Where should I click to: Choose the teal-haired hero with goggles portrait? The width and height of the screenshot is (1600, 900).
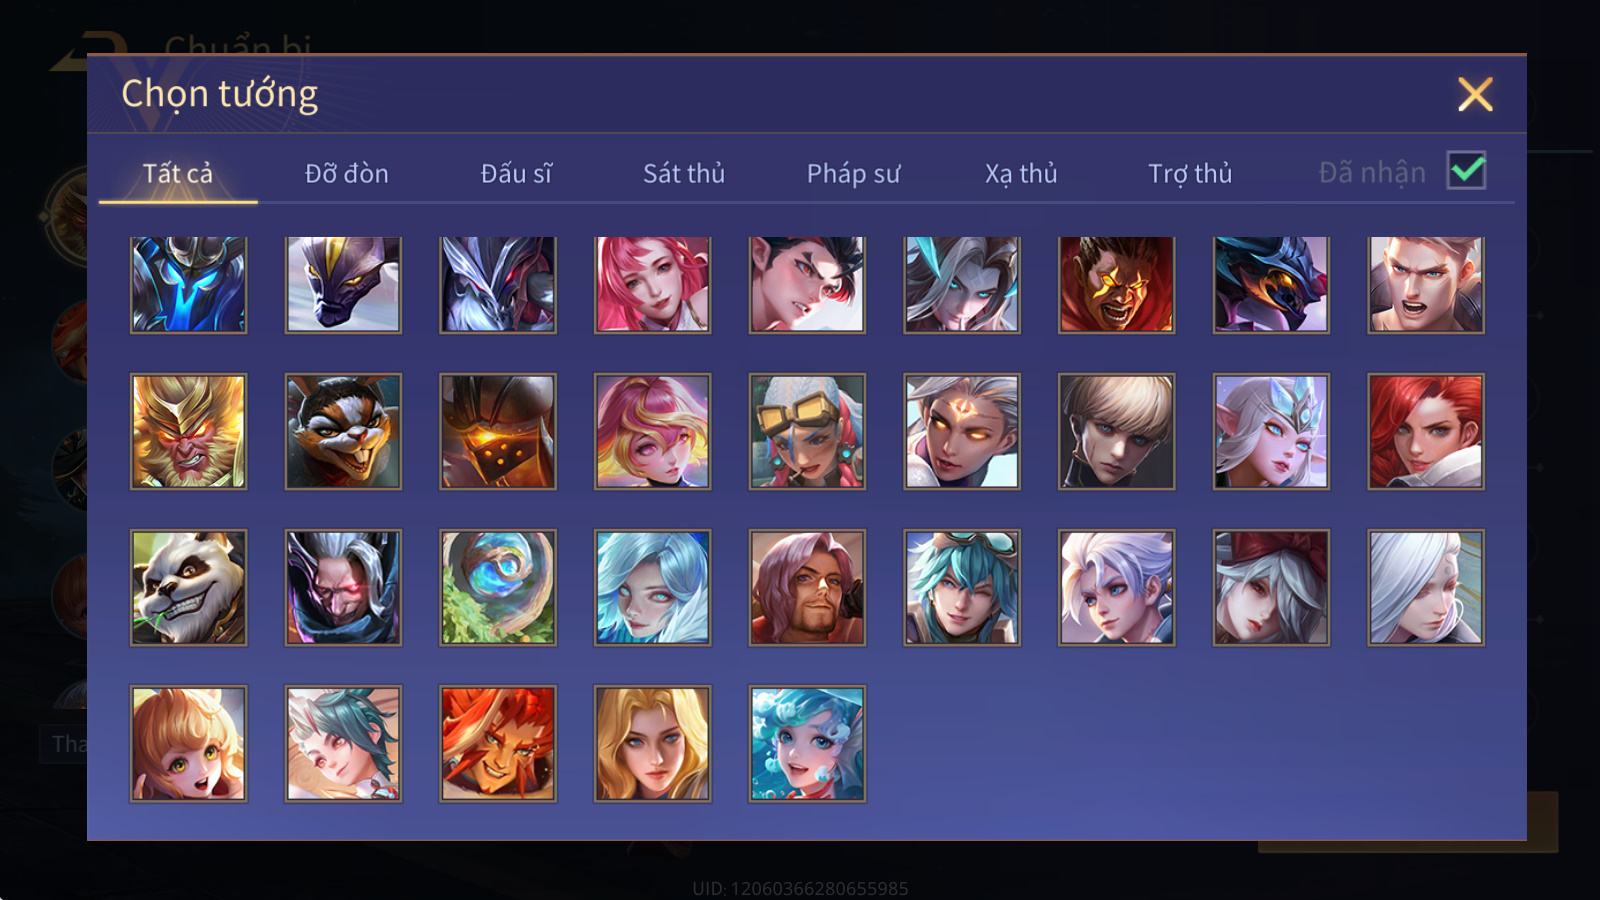click(962, 587)
